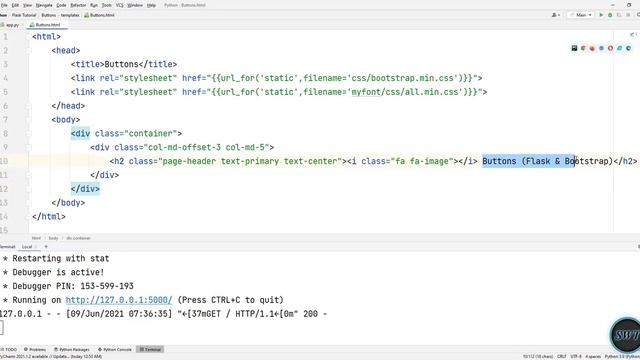Click the PyCharm update available status message
The width and height of the screenshot is (640, 360).
[51, 357]
